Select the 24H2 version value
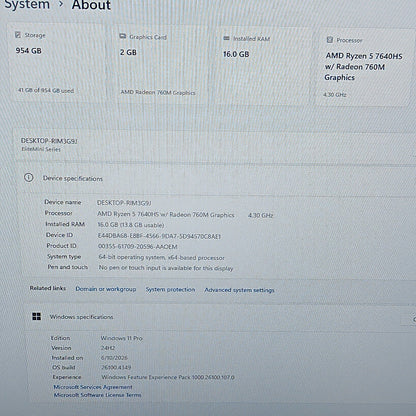416x416 pixels. point(108,348)
